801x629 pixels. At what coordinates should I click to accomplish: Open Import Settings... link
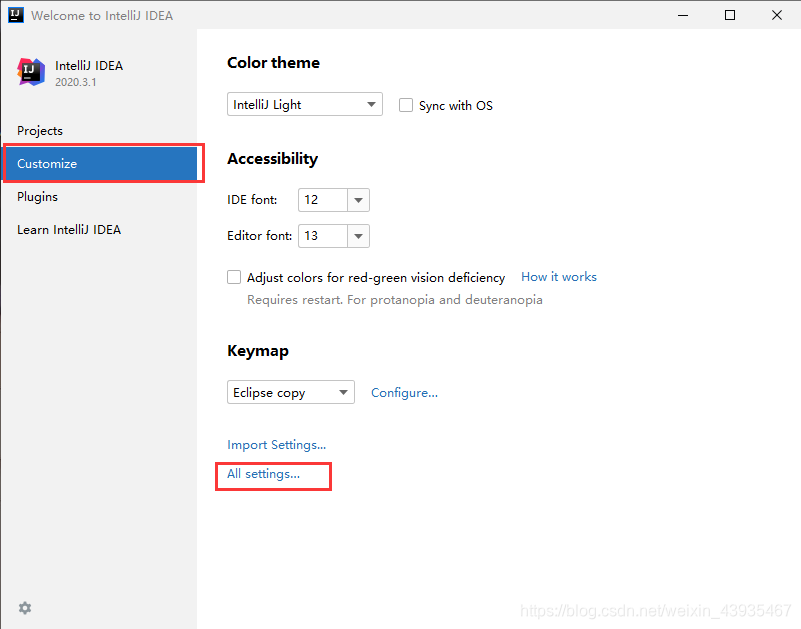coord(276,445)
